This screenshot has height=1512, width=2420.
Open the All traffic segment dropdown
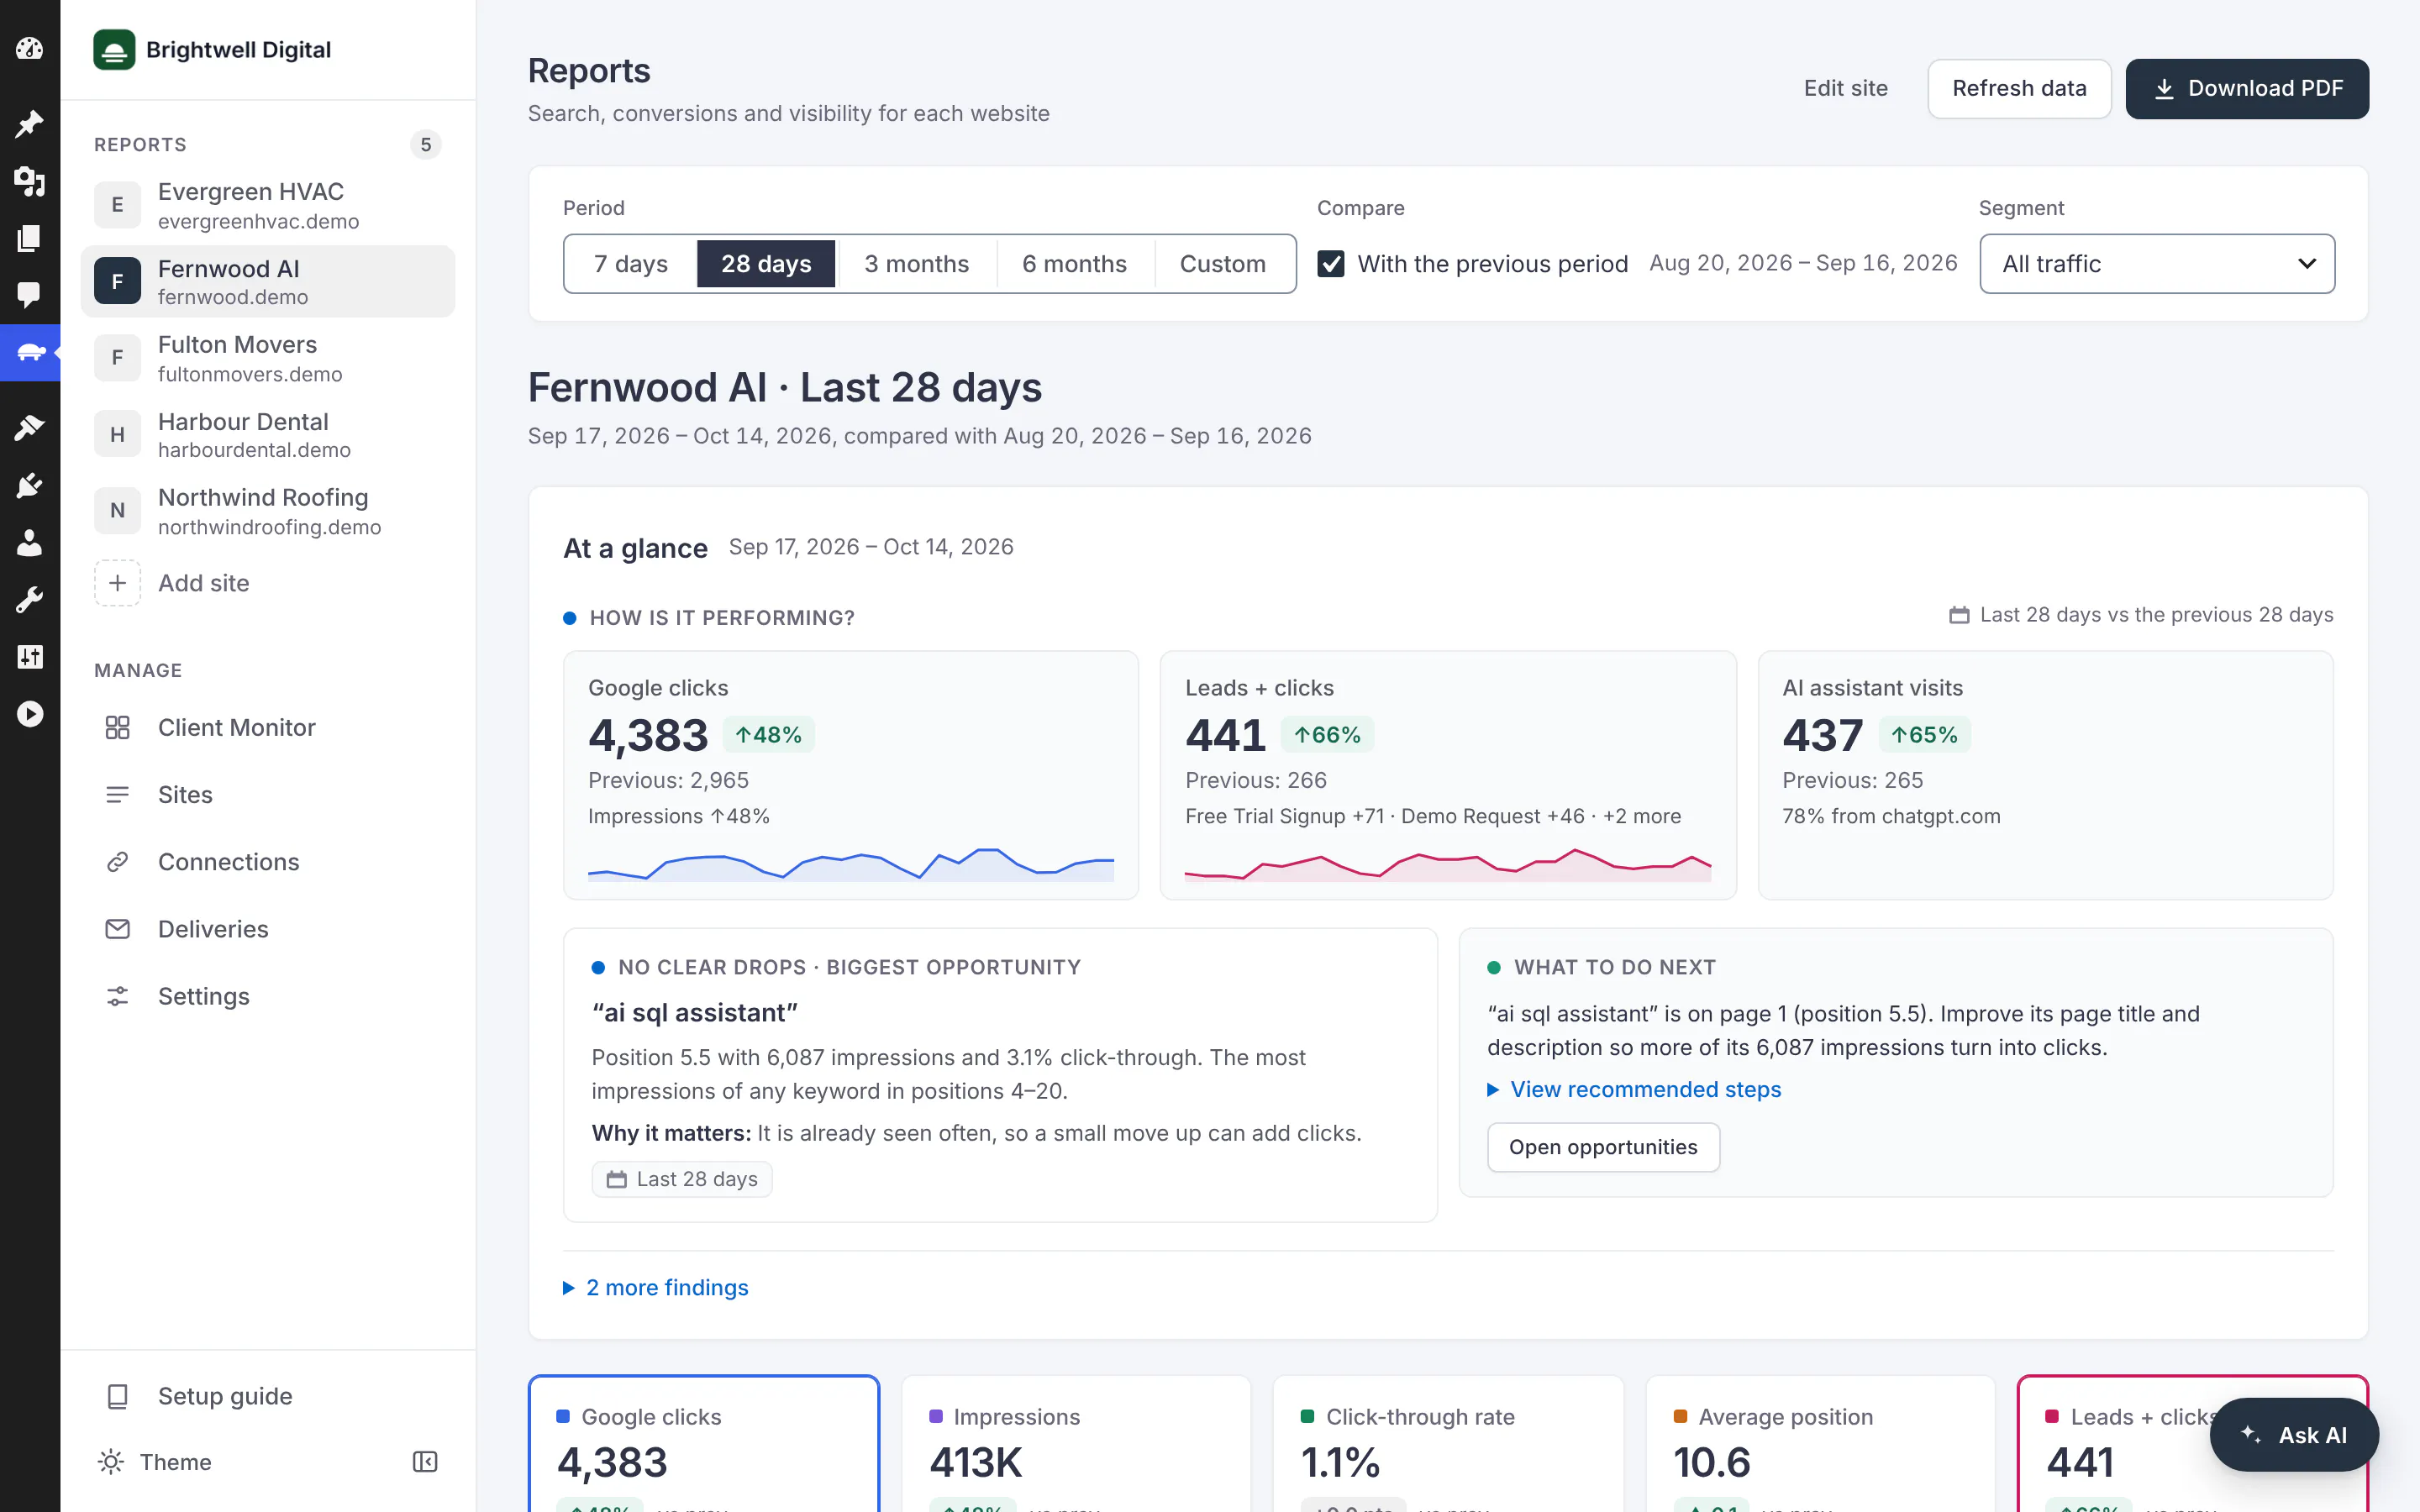[2157, 263]
